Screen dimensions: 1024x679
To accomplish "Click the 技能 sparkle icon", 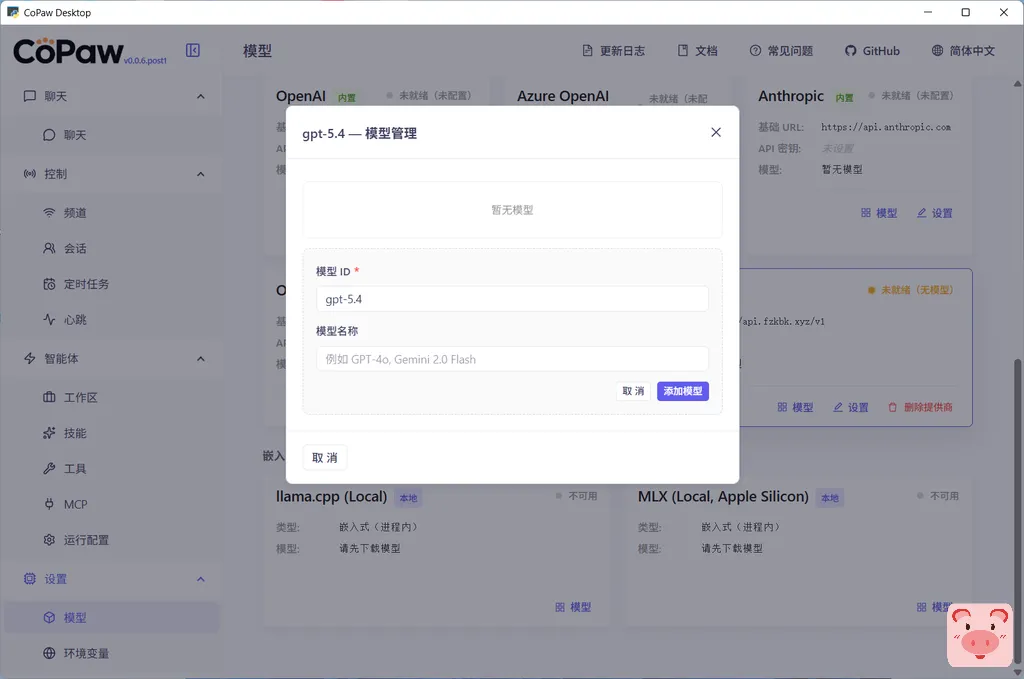I will pos(49,433).
